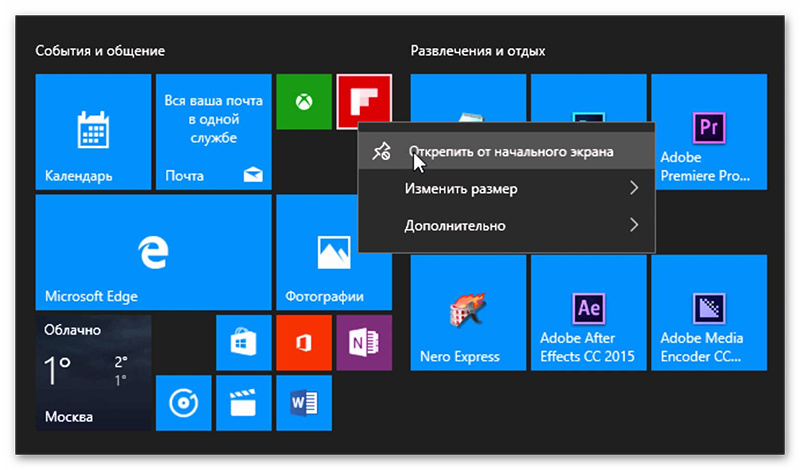
Task: Open the Nero Express tile
Action: point(468,312)
